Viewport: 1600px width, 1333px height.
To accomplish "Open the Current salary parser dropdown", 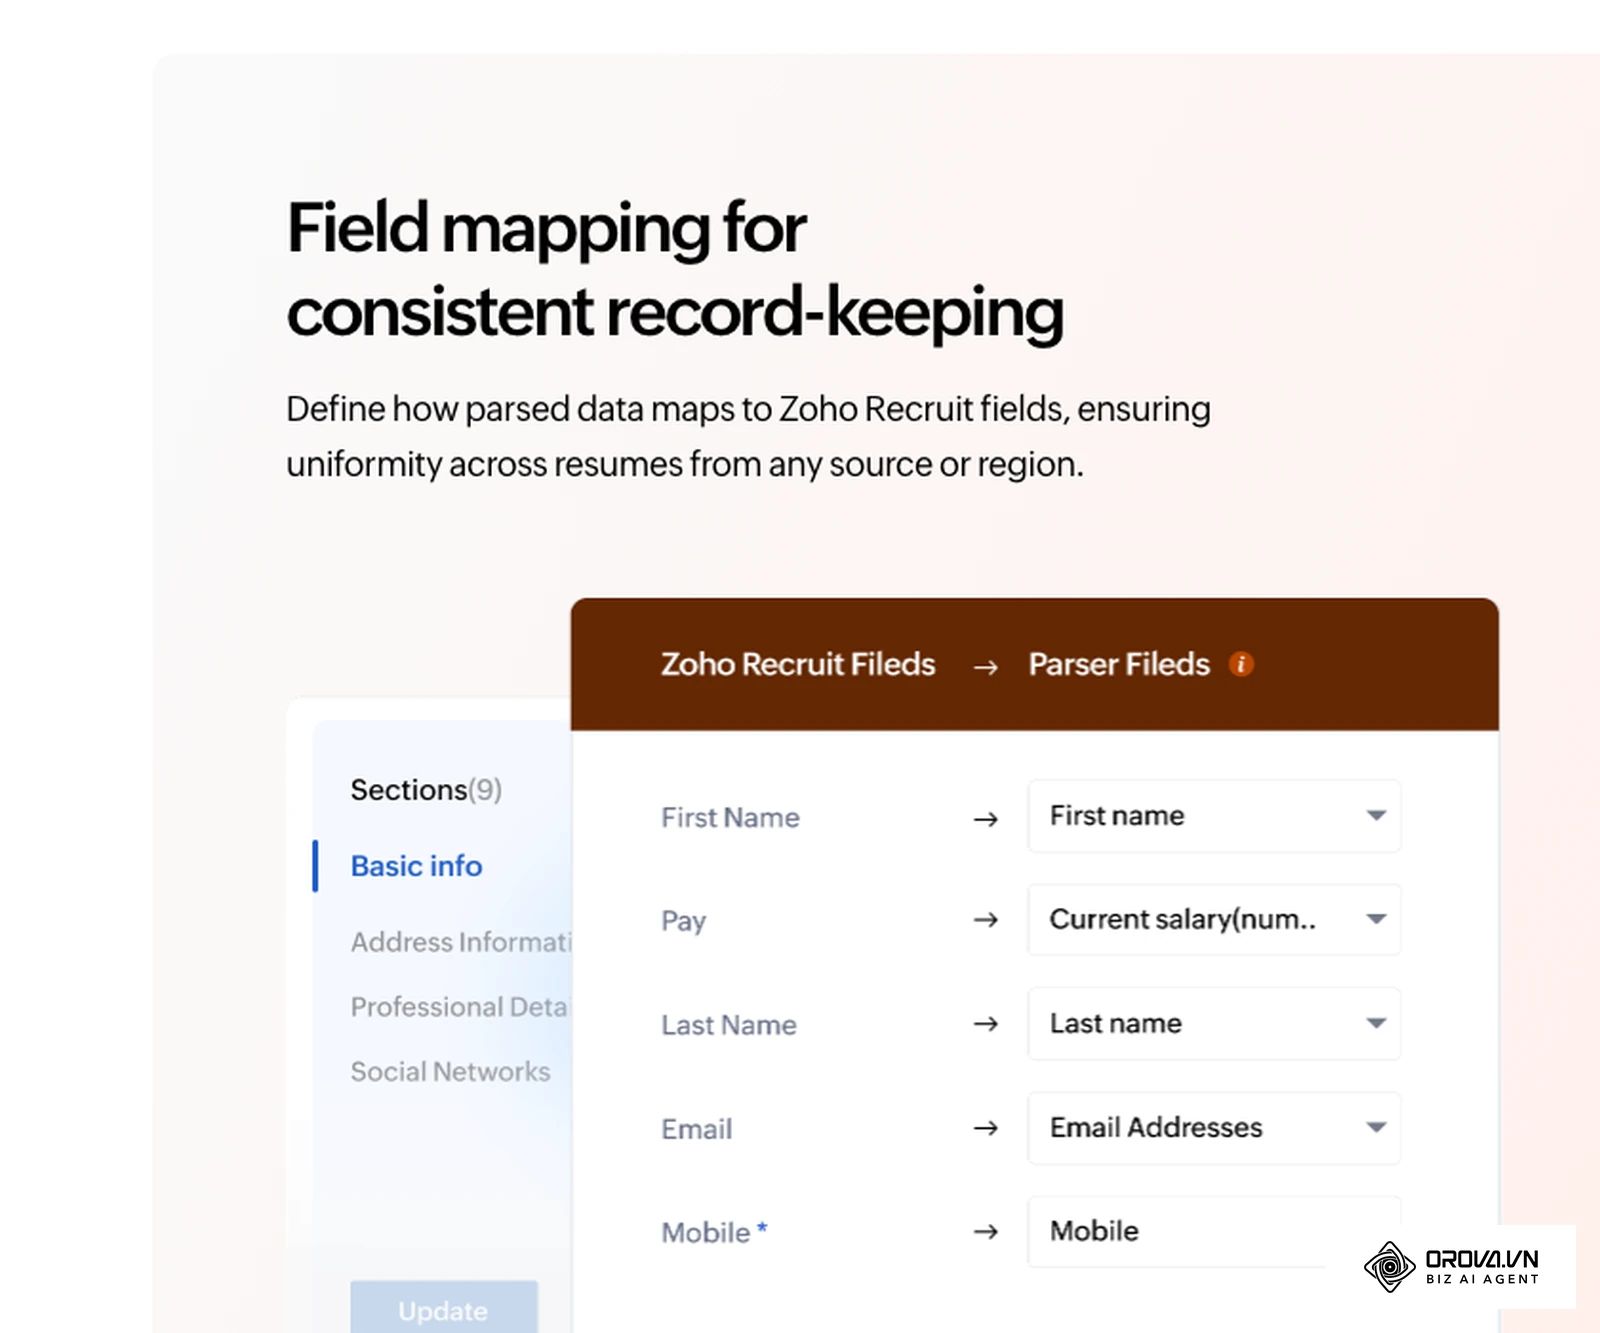I will point(1214,919).
